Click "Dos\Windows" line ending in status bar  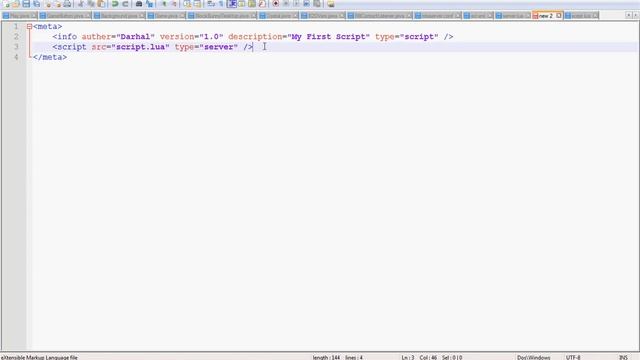[533, 357]
